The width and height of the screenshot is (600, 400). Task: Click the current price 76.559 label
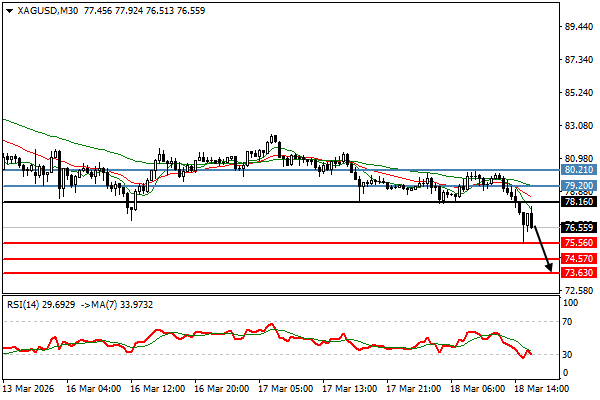578,227
